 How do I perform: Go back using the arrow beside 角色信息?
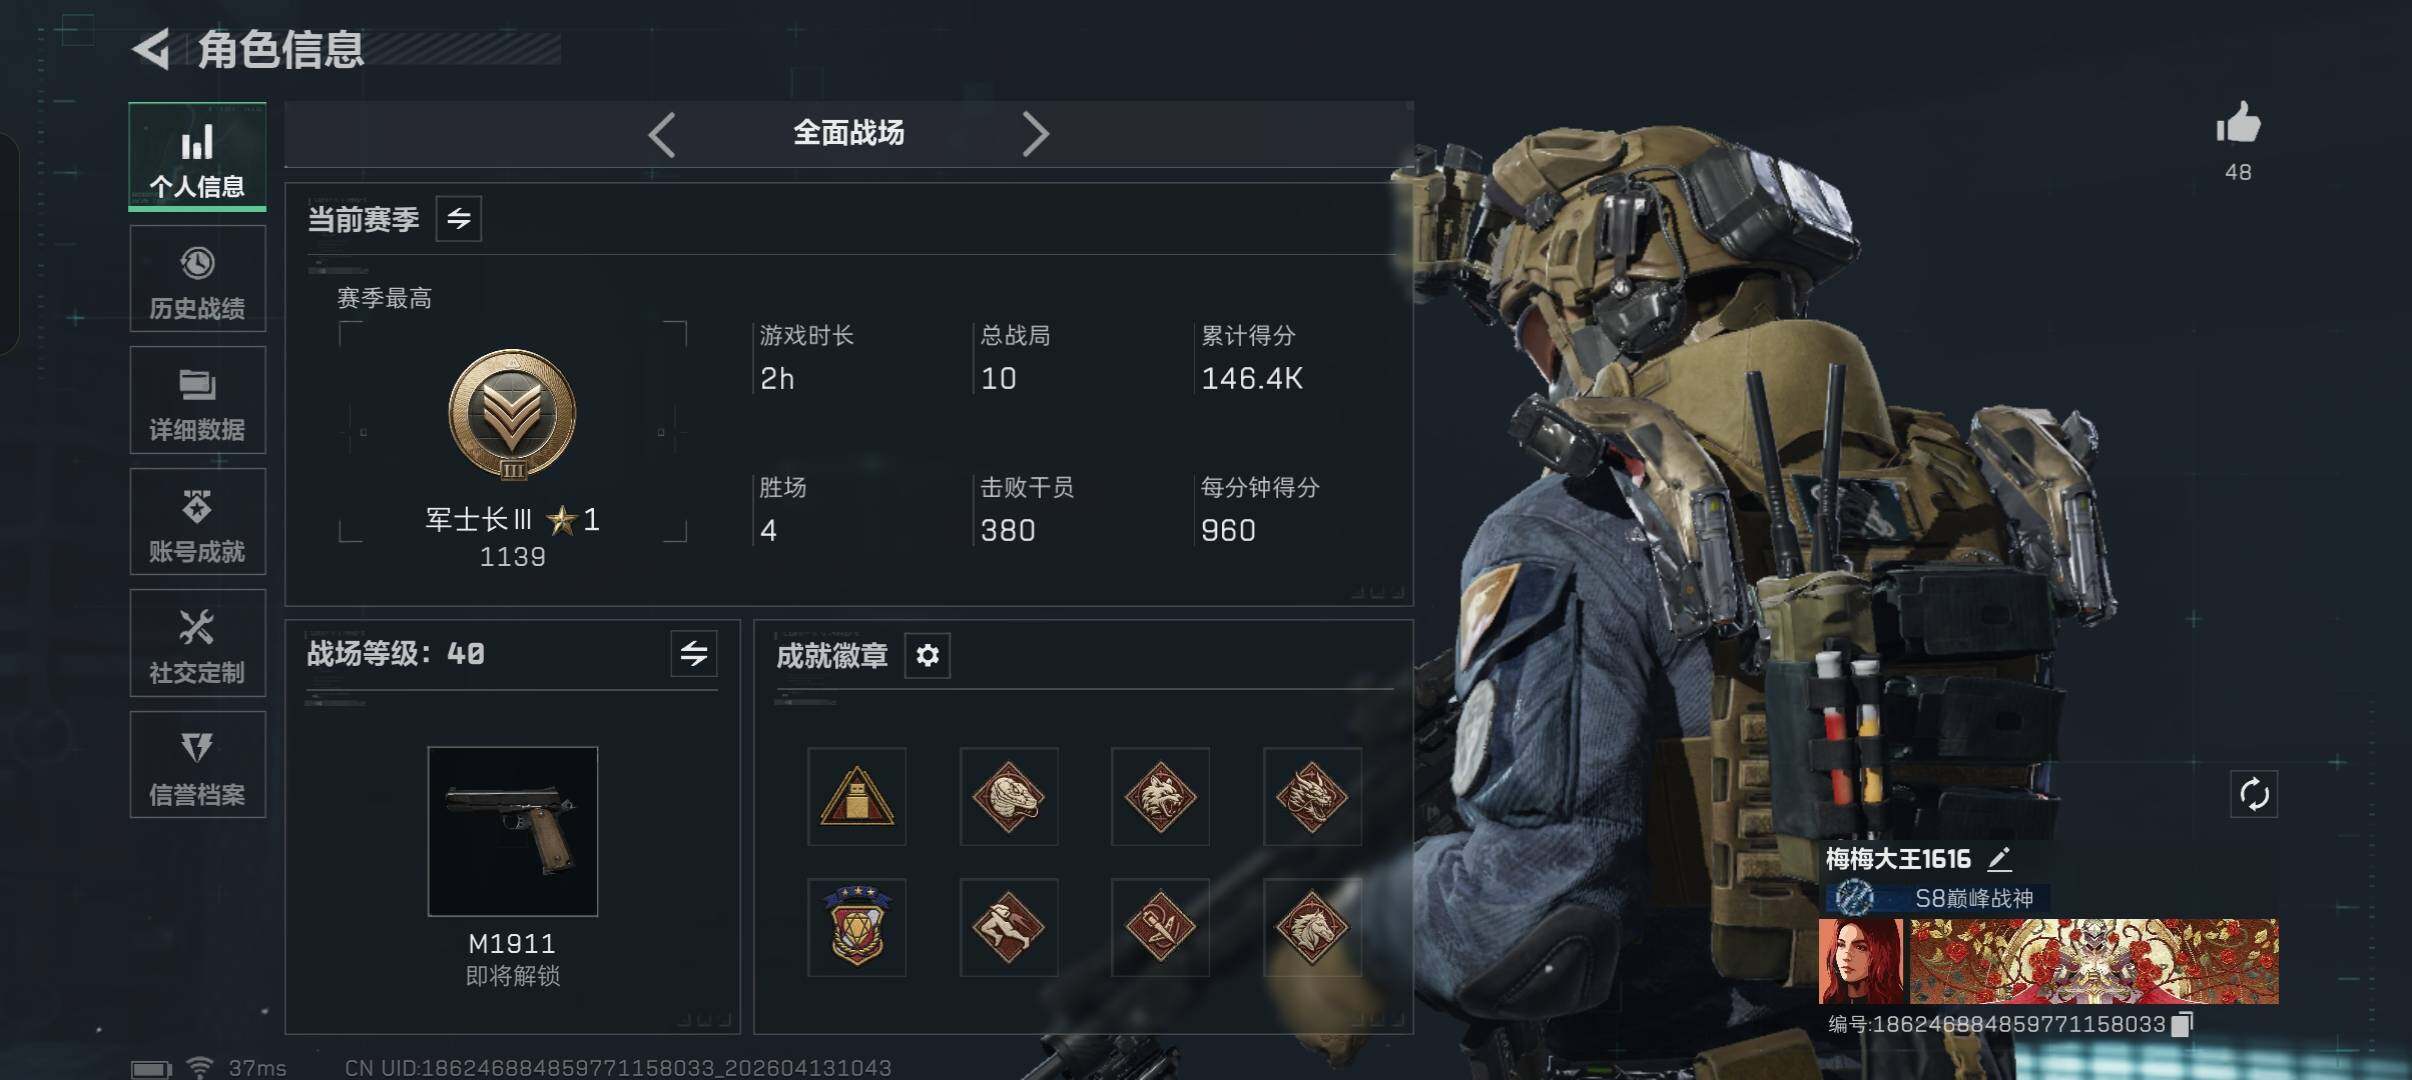[152, 49]
